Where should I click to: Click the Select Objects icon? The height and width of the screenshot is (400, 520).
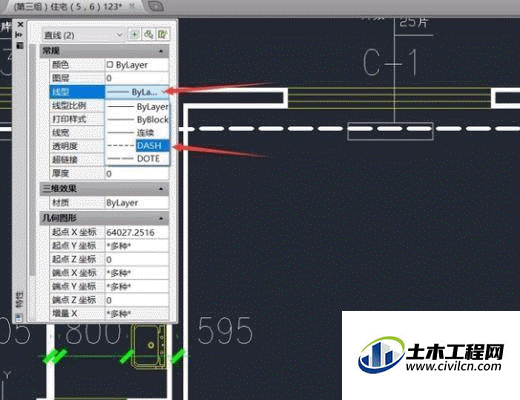pyautogui.click(x=149, y=34)
